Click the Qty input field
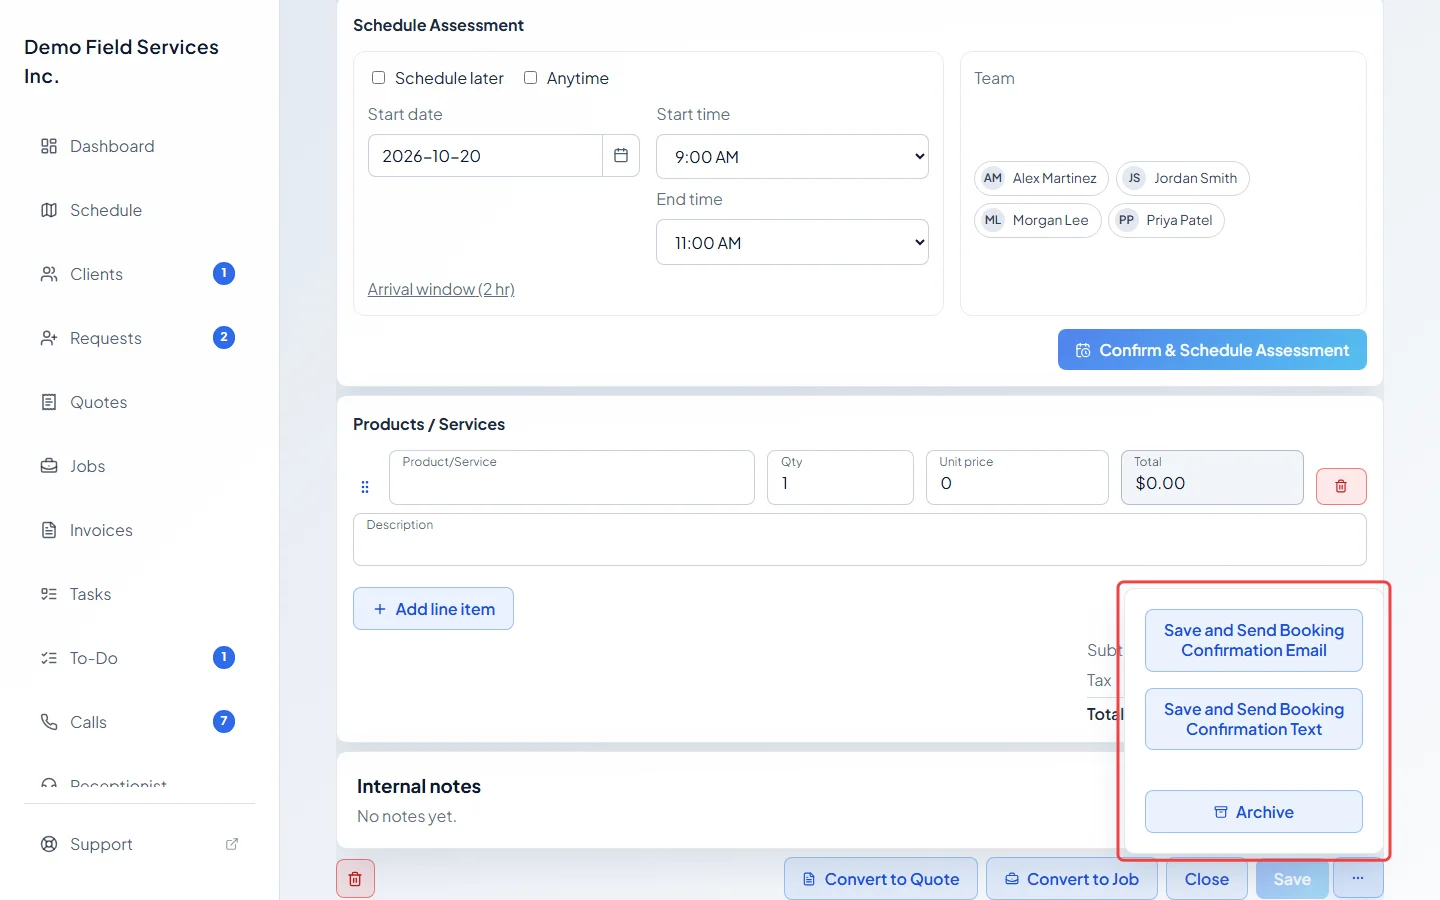The height and width of the screenshot is (900, 1440). point(840,478)
